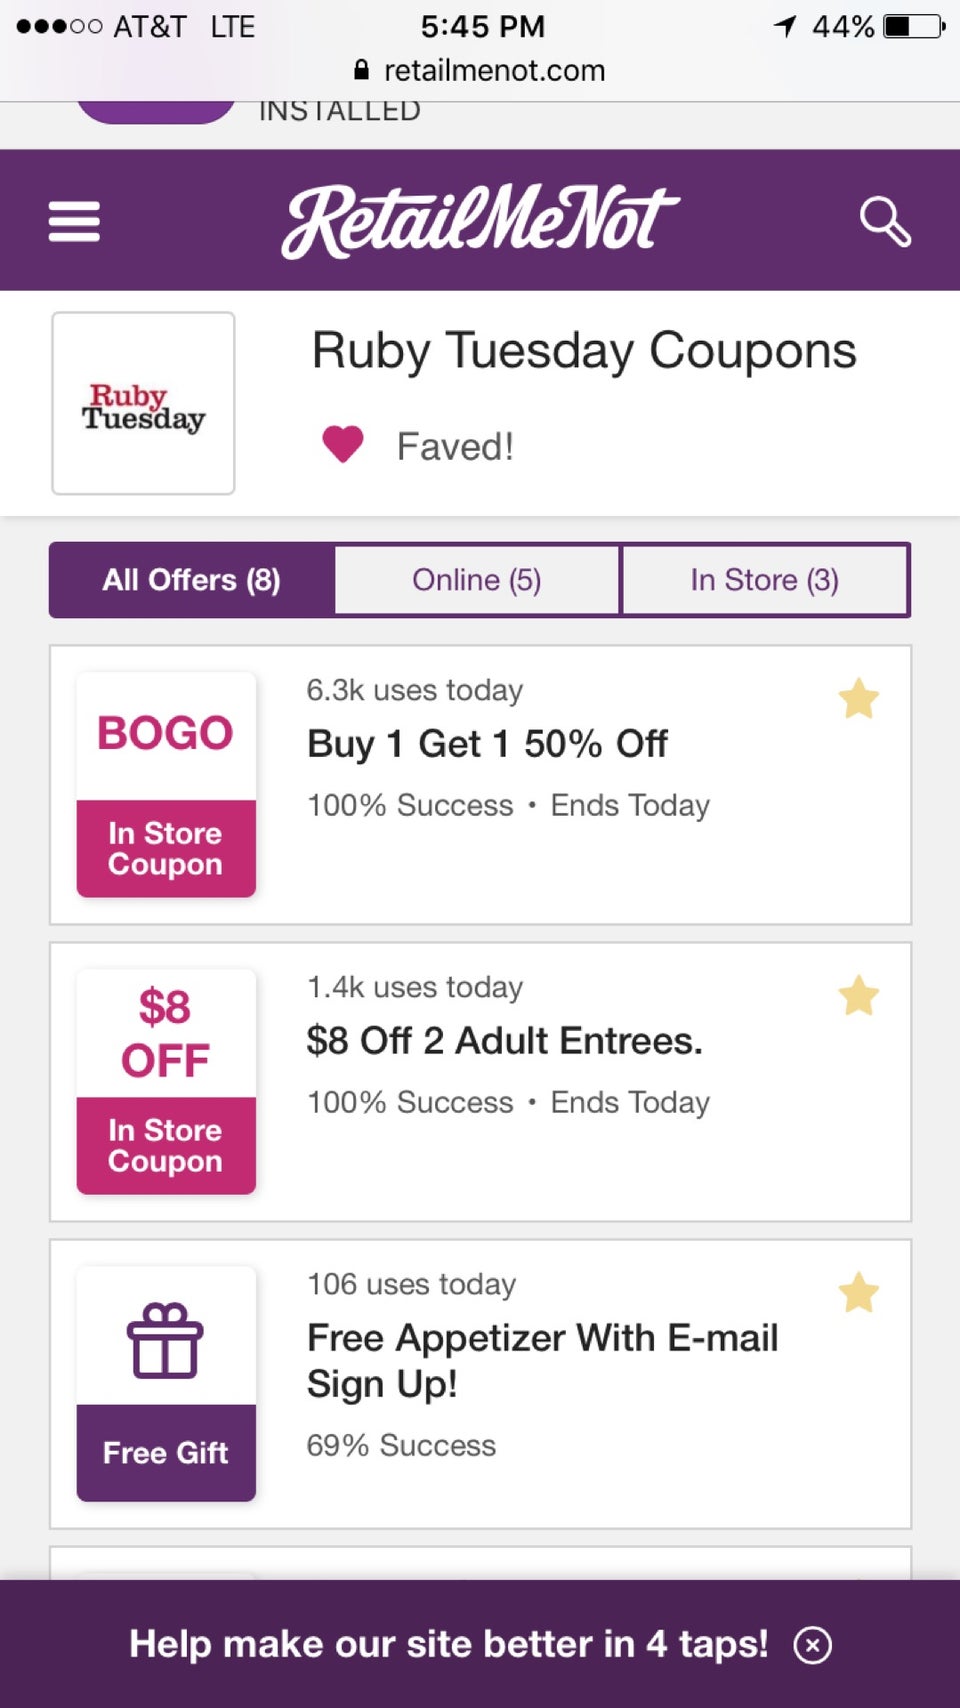Switch to the Online (5) tab

[x=477, y=580]
